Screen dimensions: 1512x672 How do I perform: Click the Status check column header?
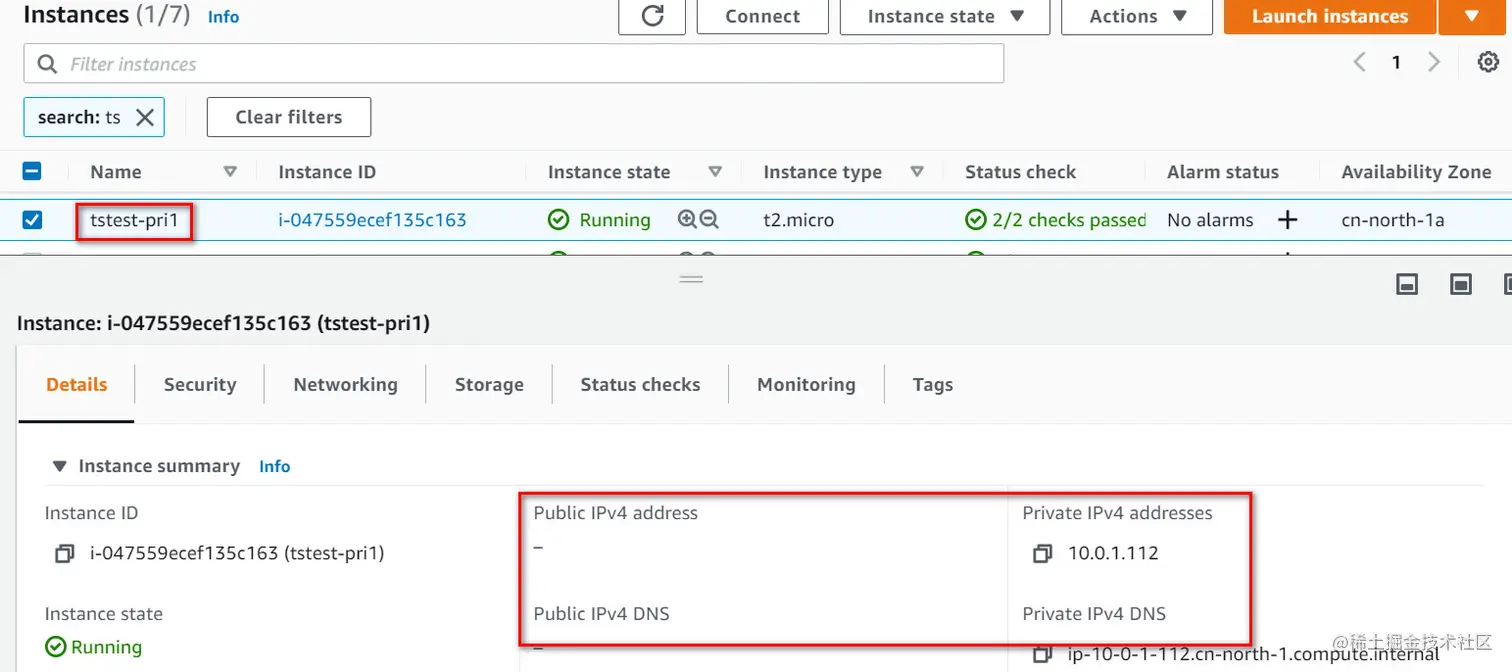click(x=1020, y=172)
